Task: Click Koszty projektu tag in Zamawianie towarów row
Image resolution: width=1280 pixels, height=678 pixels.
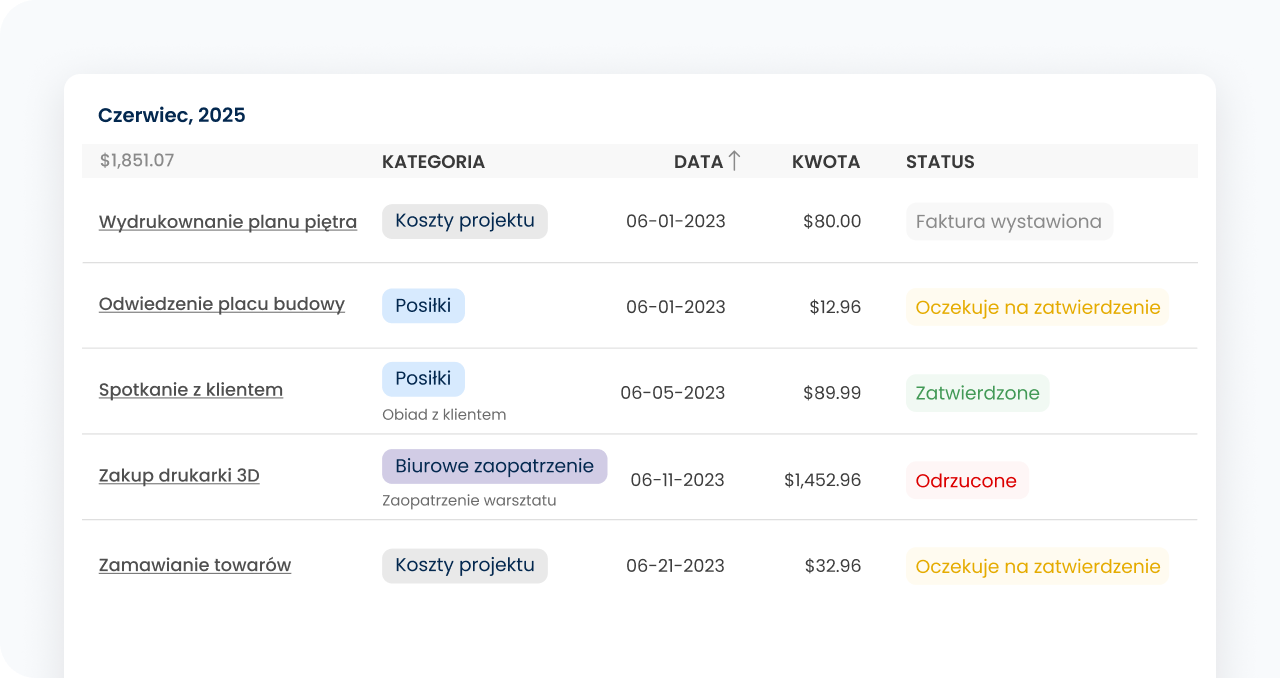Action: (464, 565)
